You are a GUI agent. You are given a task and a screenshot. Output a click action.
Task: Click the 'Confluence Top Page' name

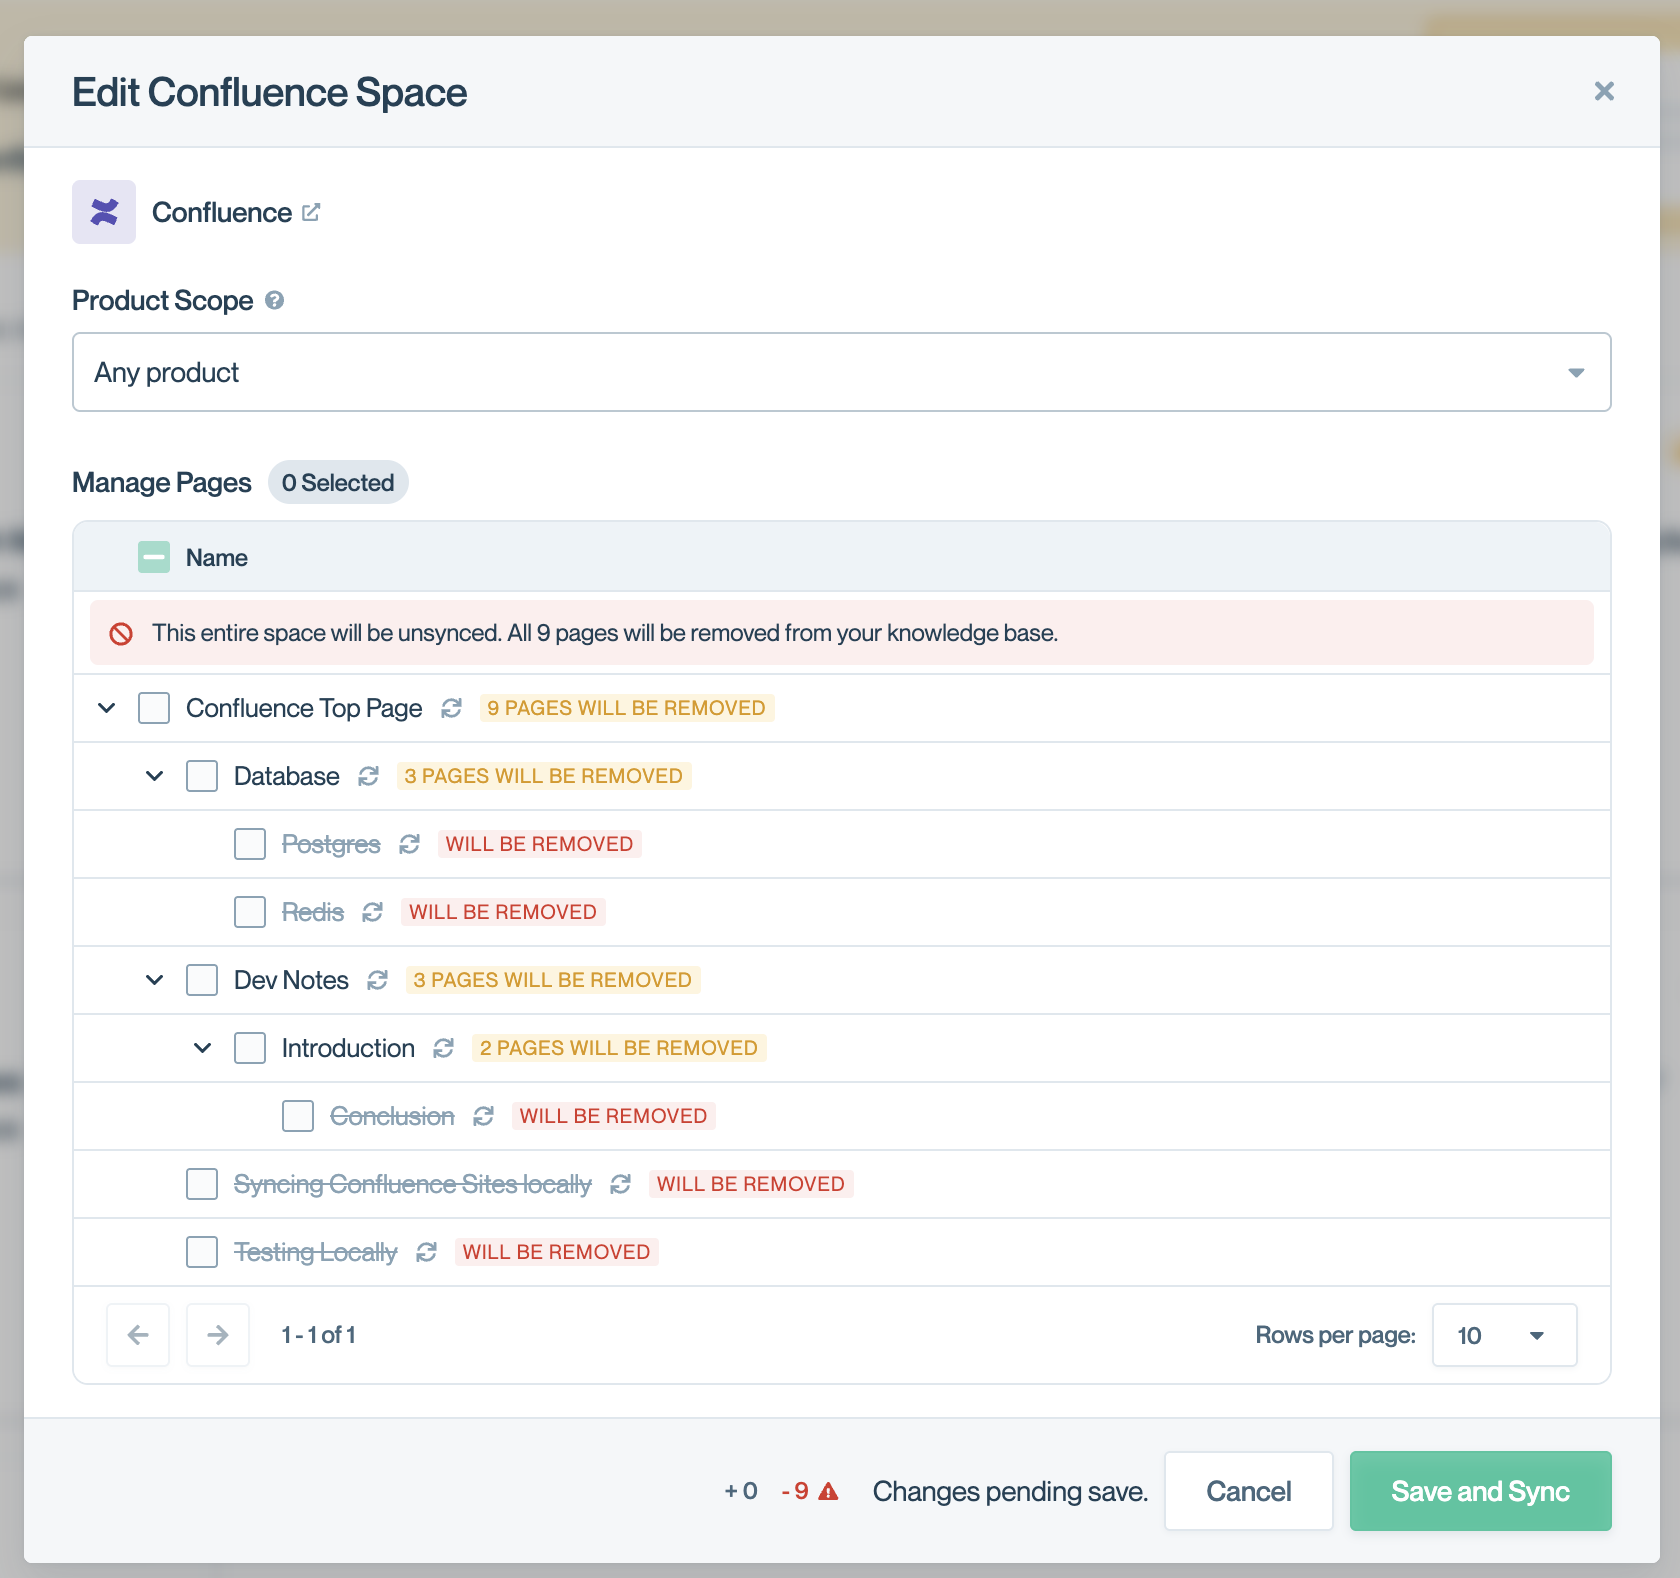[304, 708]
